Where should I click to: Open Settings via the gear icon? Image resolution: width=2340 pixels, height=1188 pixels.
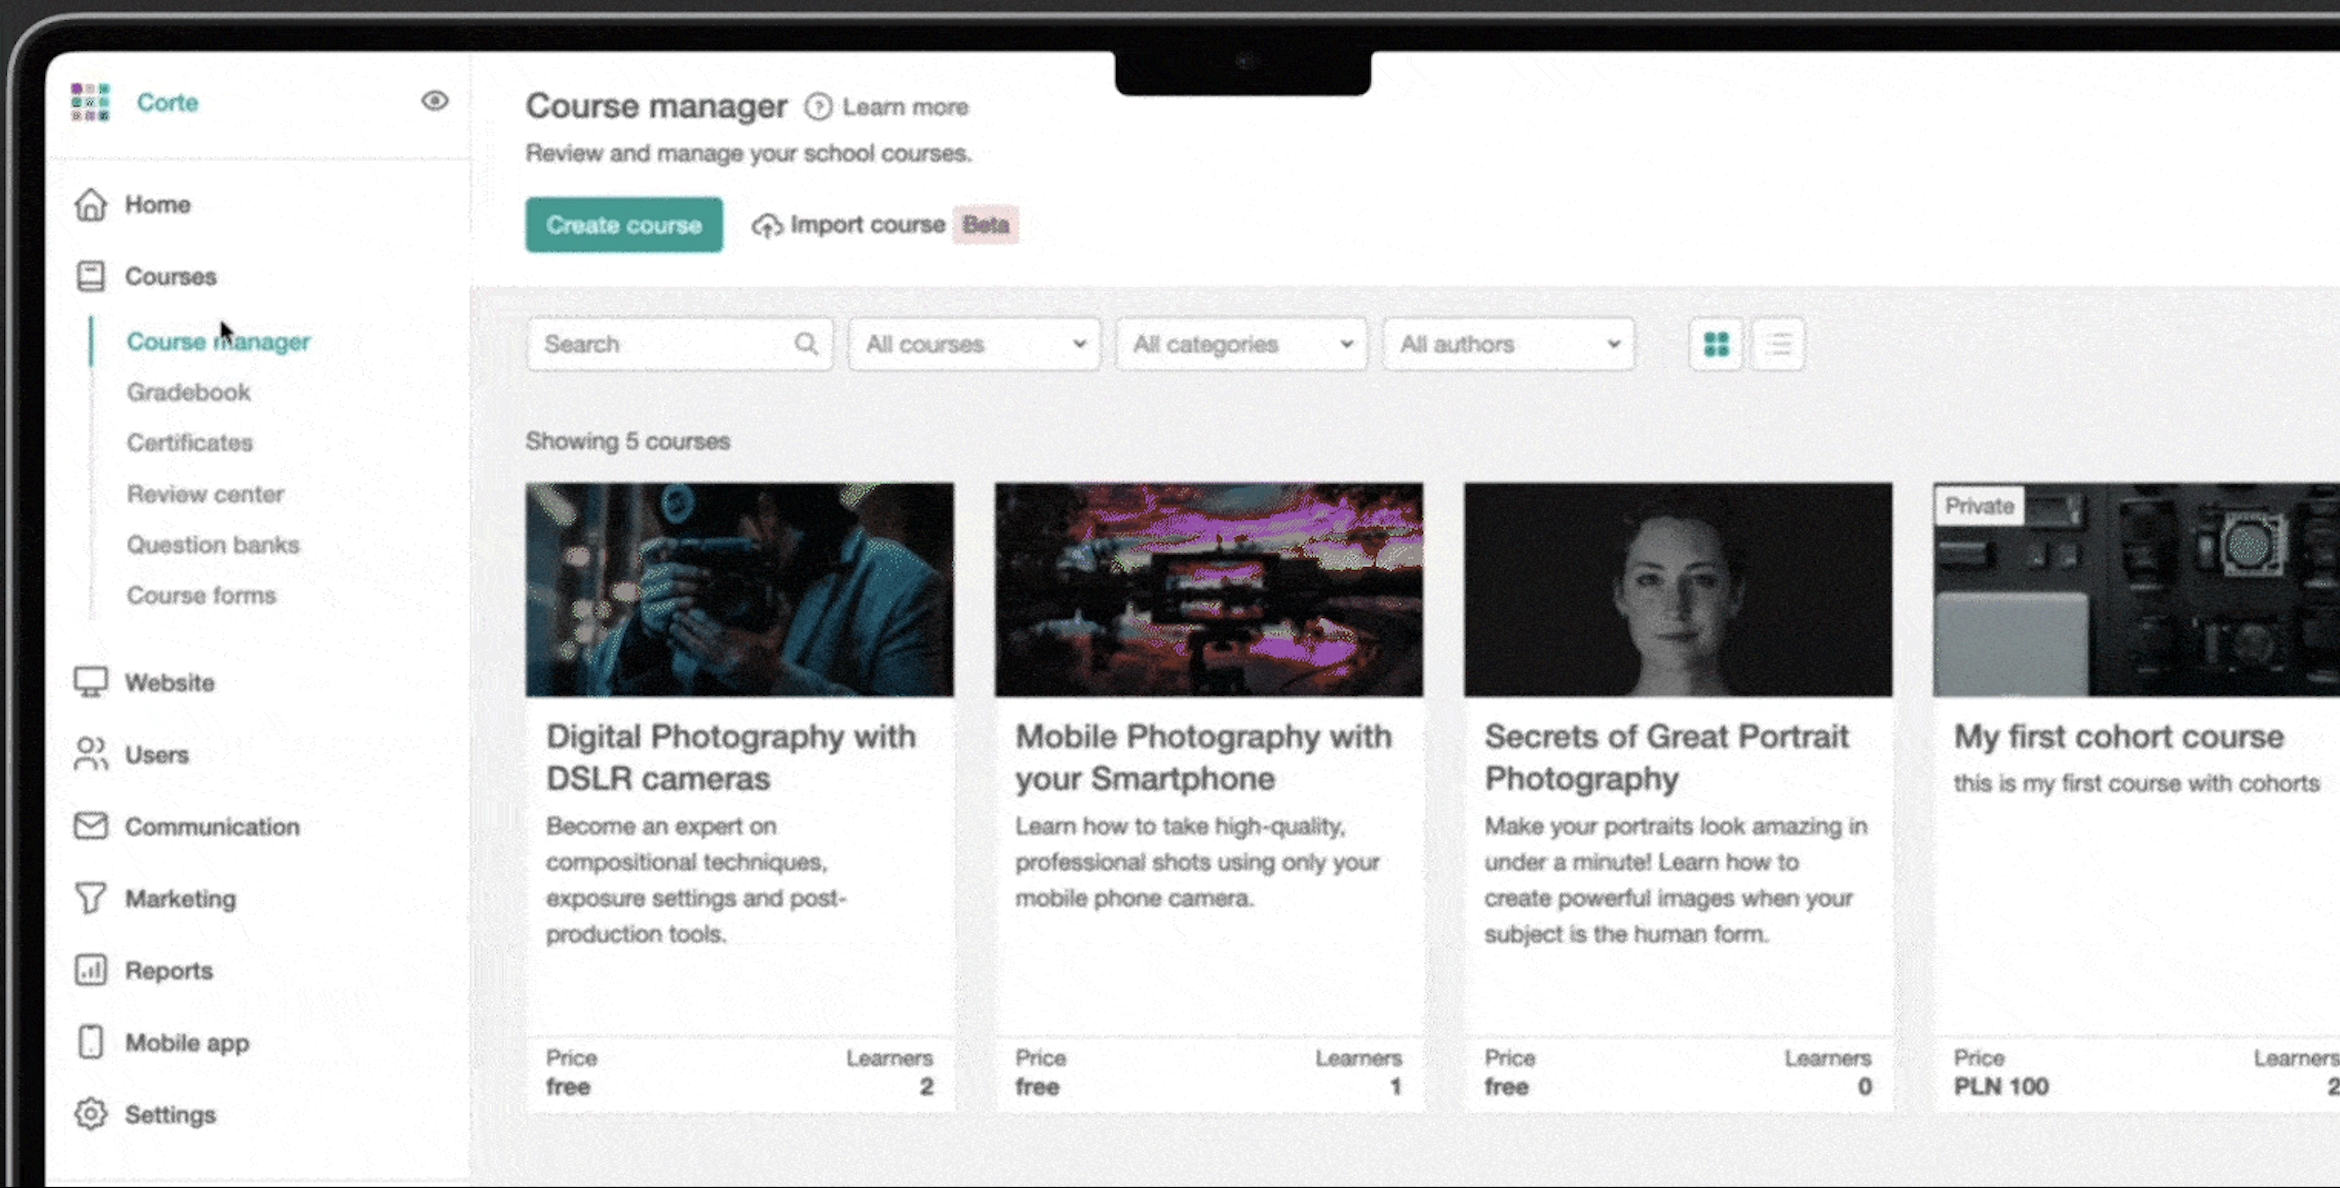91,1114
